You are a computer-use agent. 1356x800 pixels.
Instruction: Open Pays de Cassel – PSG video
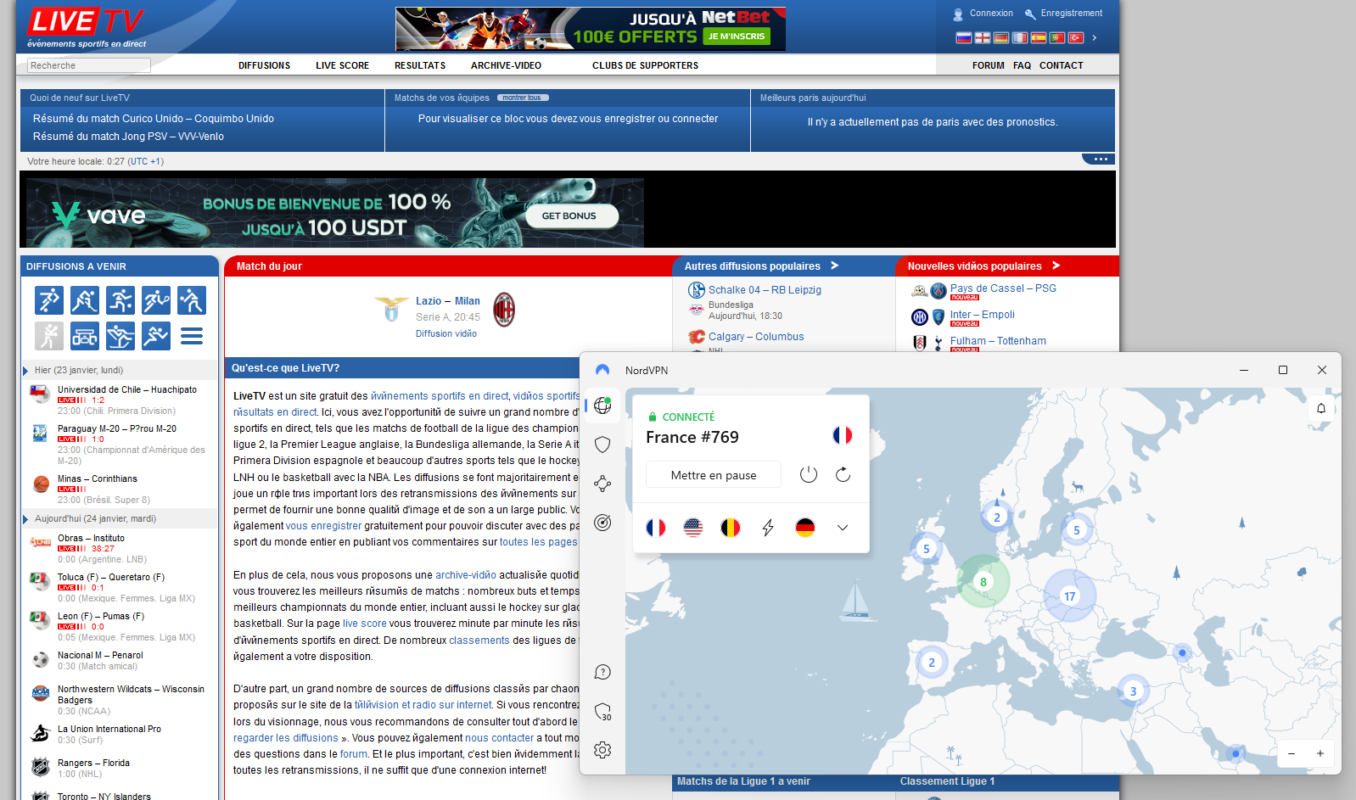[x=1003, y=288]
